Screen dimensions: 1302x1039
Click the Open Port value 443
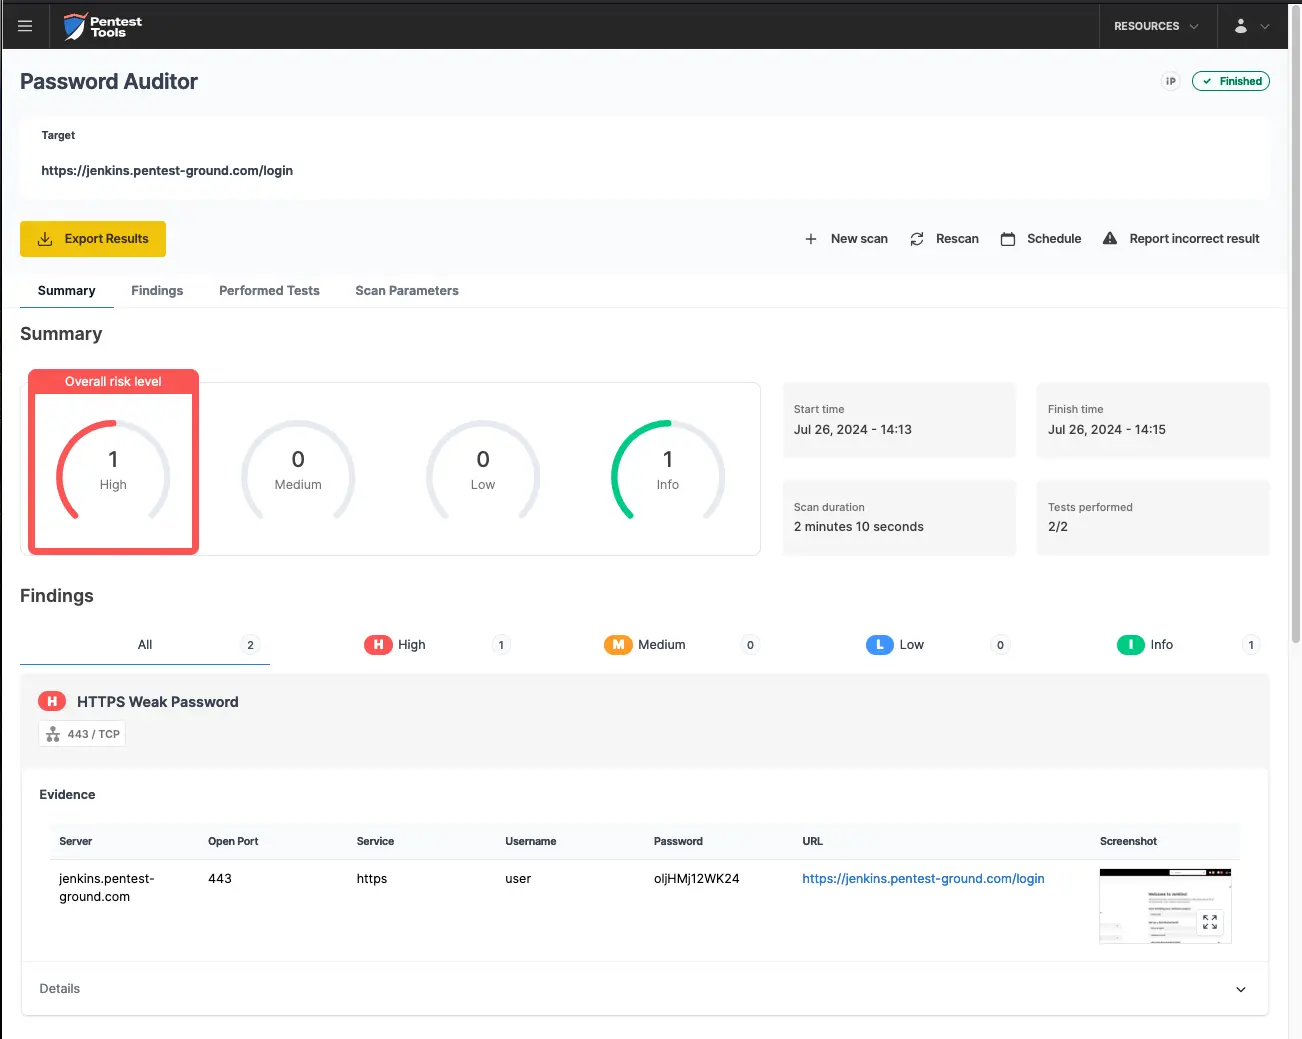(x=220, y=879)
